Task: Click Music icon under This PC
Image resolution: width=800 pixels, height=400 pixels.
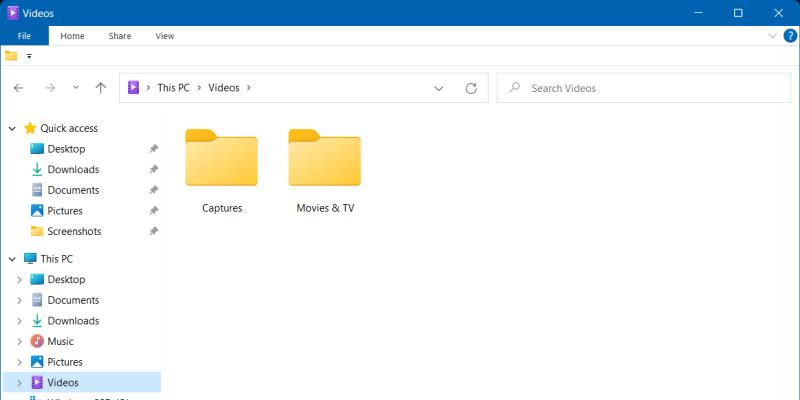Action: 37,341
